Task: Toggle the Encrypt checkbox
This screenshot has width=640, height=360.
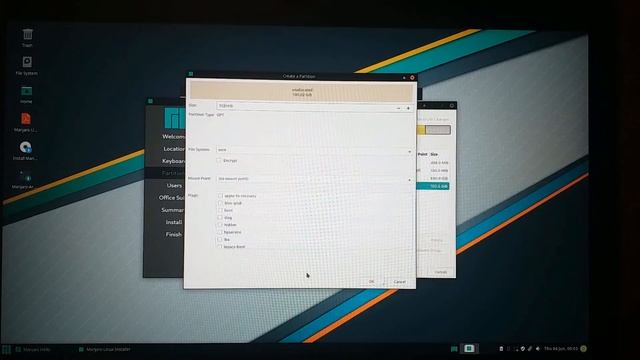Action: (x=219, y=160)
